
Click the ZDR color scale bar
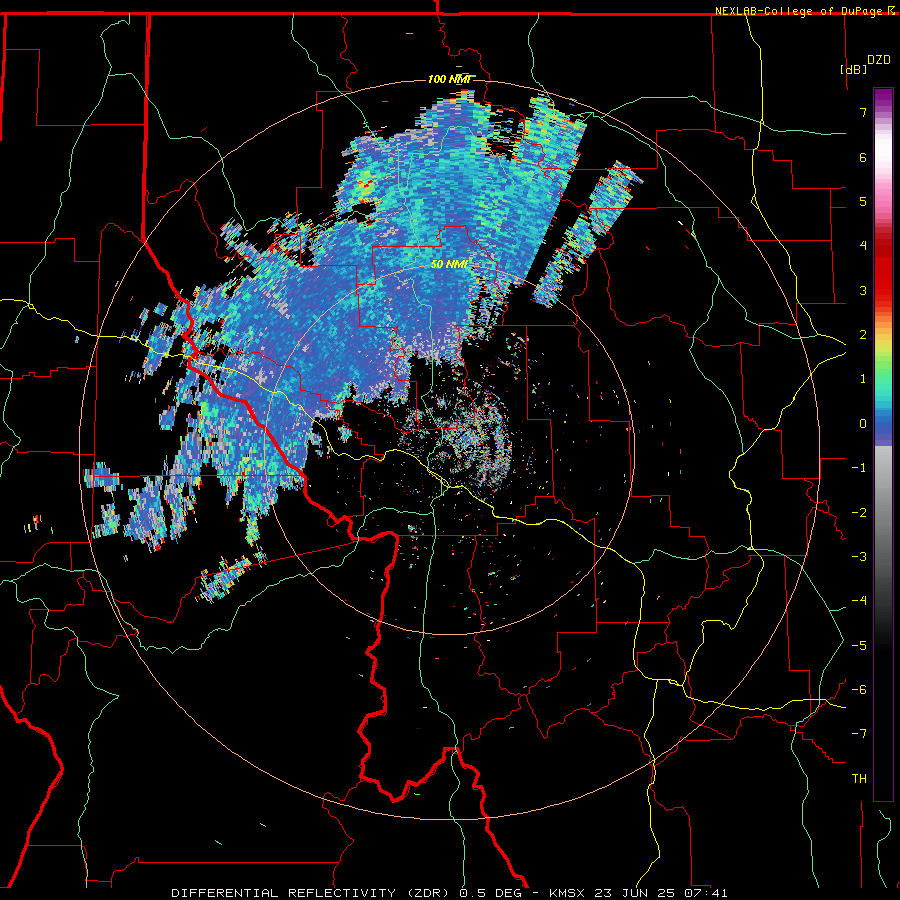click(883, 444)
